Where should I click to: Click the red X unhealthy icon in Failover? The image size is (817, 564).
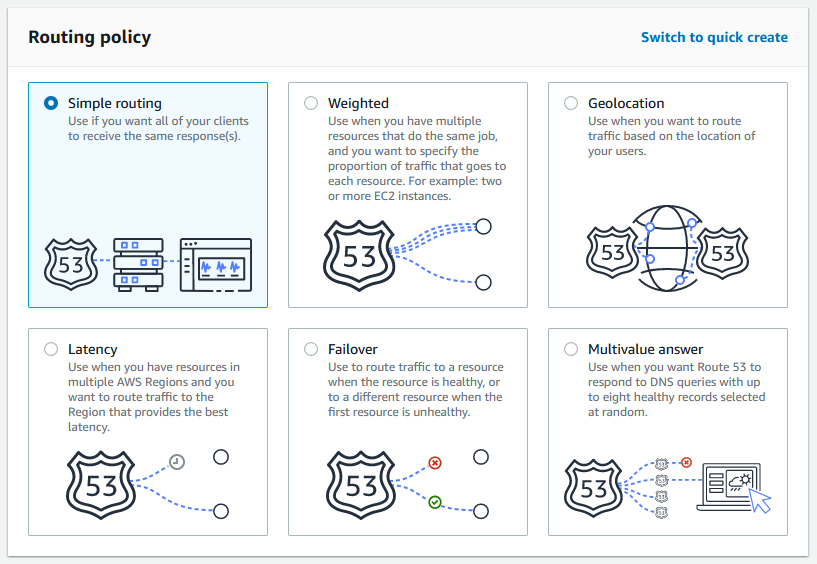[435, 462]
